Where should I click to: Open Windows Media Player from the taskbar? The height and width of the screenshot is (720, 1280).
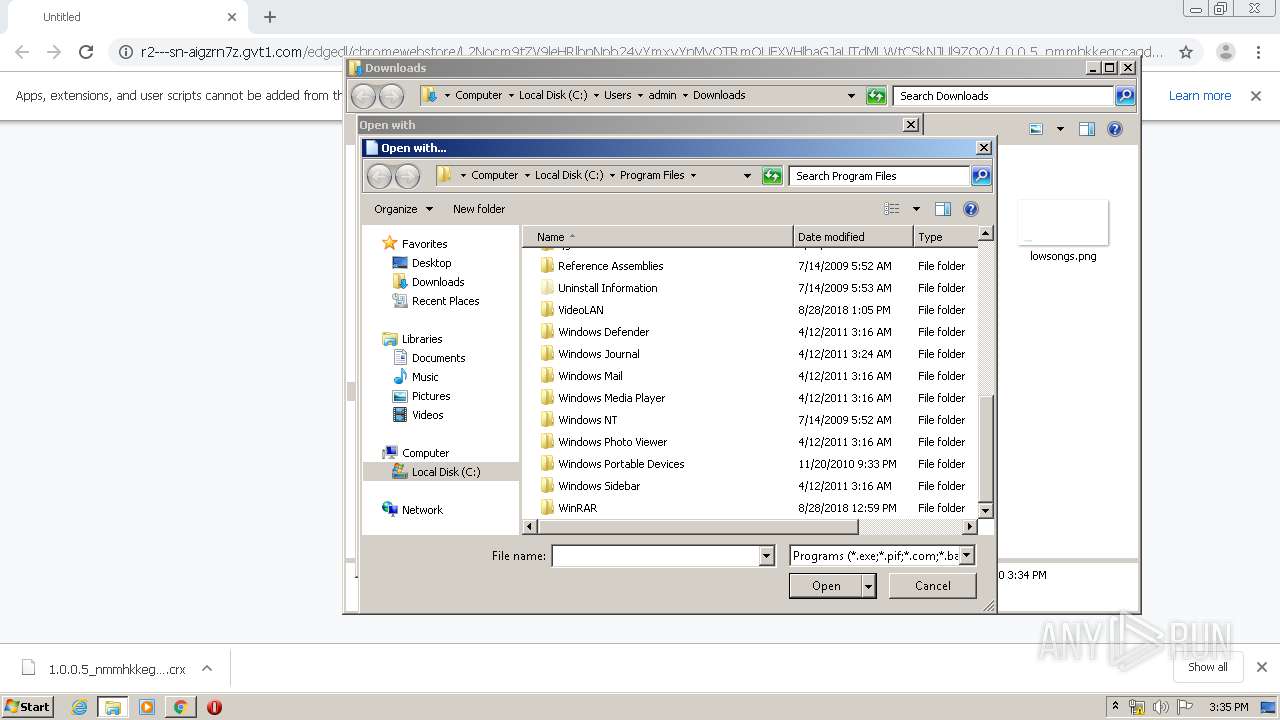coord(147,707)
